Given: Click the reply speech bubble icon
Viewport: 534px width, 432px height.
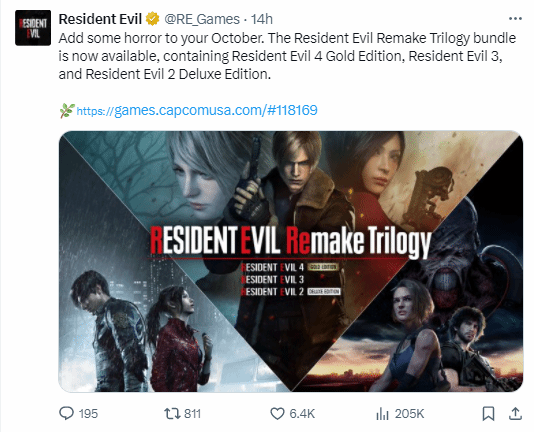Looking at the screenshot, I should (66, 413).
